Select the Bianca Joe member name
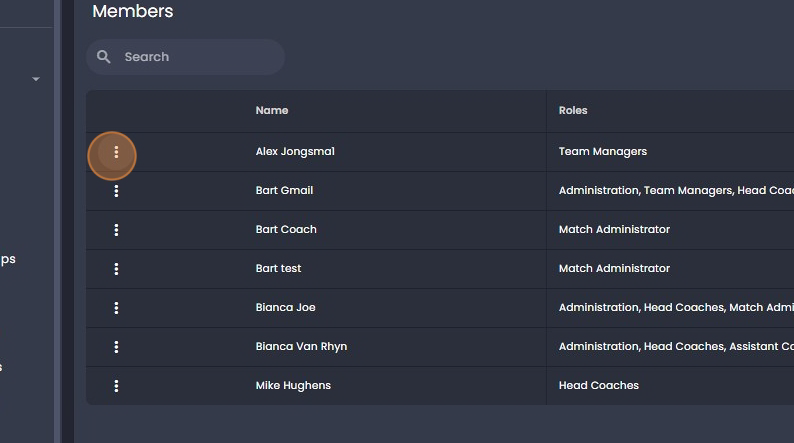Viewport: 794px width, 443px height. pyautogui.click(x=285, y=307)
